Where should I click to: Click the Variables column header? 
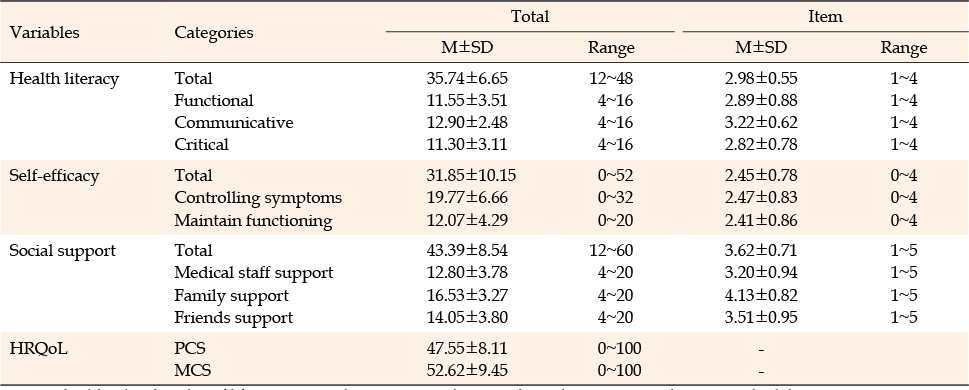(x=44, y=32)
